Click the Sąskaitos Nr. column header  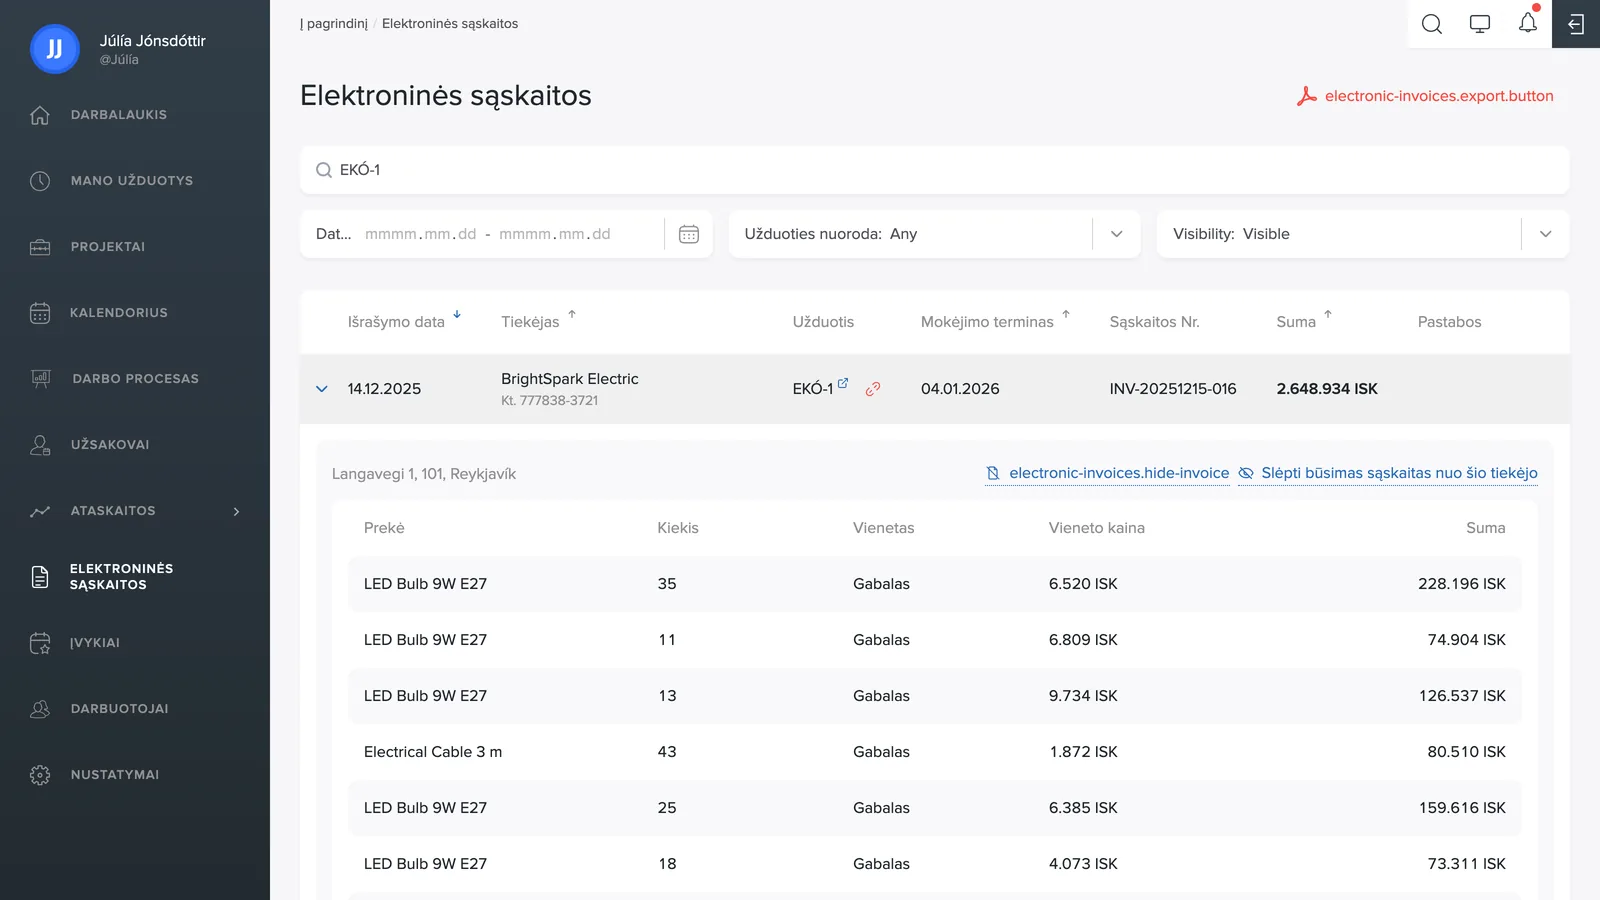click(x=1154, y=322)
